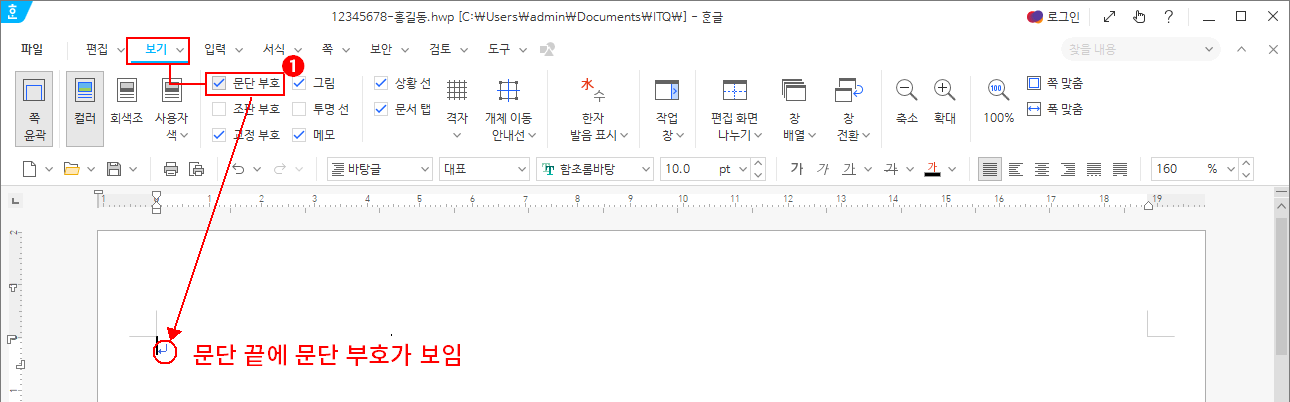This screenshot has width=1290, height=402.
Task: Undo the last action
Action: tap(239, 169)
